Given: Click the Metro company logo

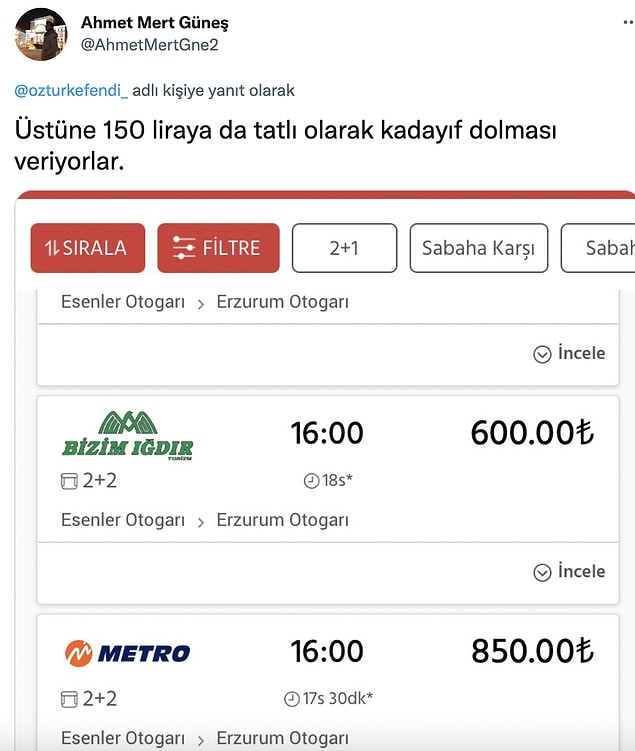Looking at the screenshot, I should (127, 653).
